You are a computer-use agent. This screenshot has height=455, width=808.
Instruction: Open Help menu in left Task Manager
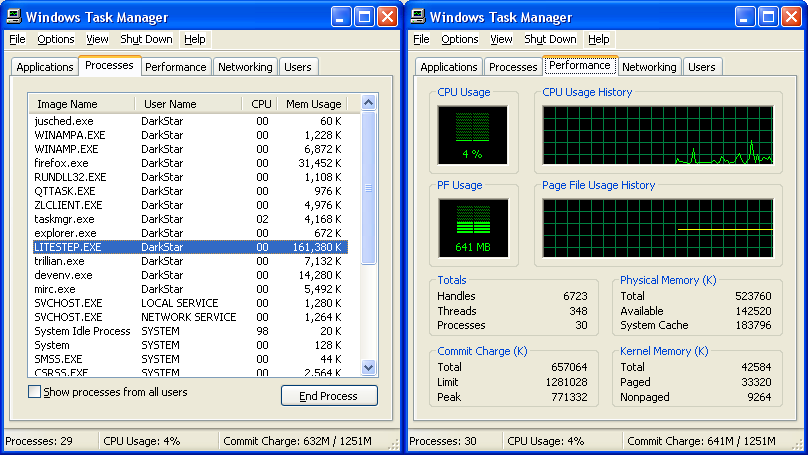pos(195,39)
